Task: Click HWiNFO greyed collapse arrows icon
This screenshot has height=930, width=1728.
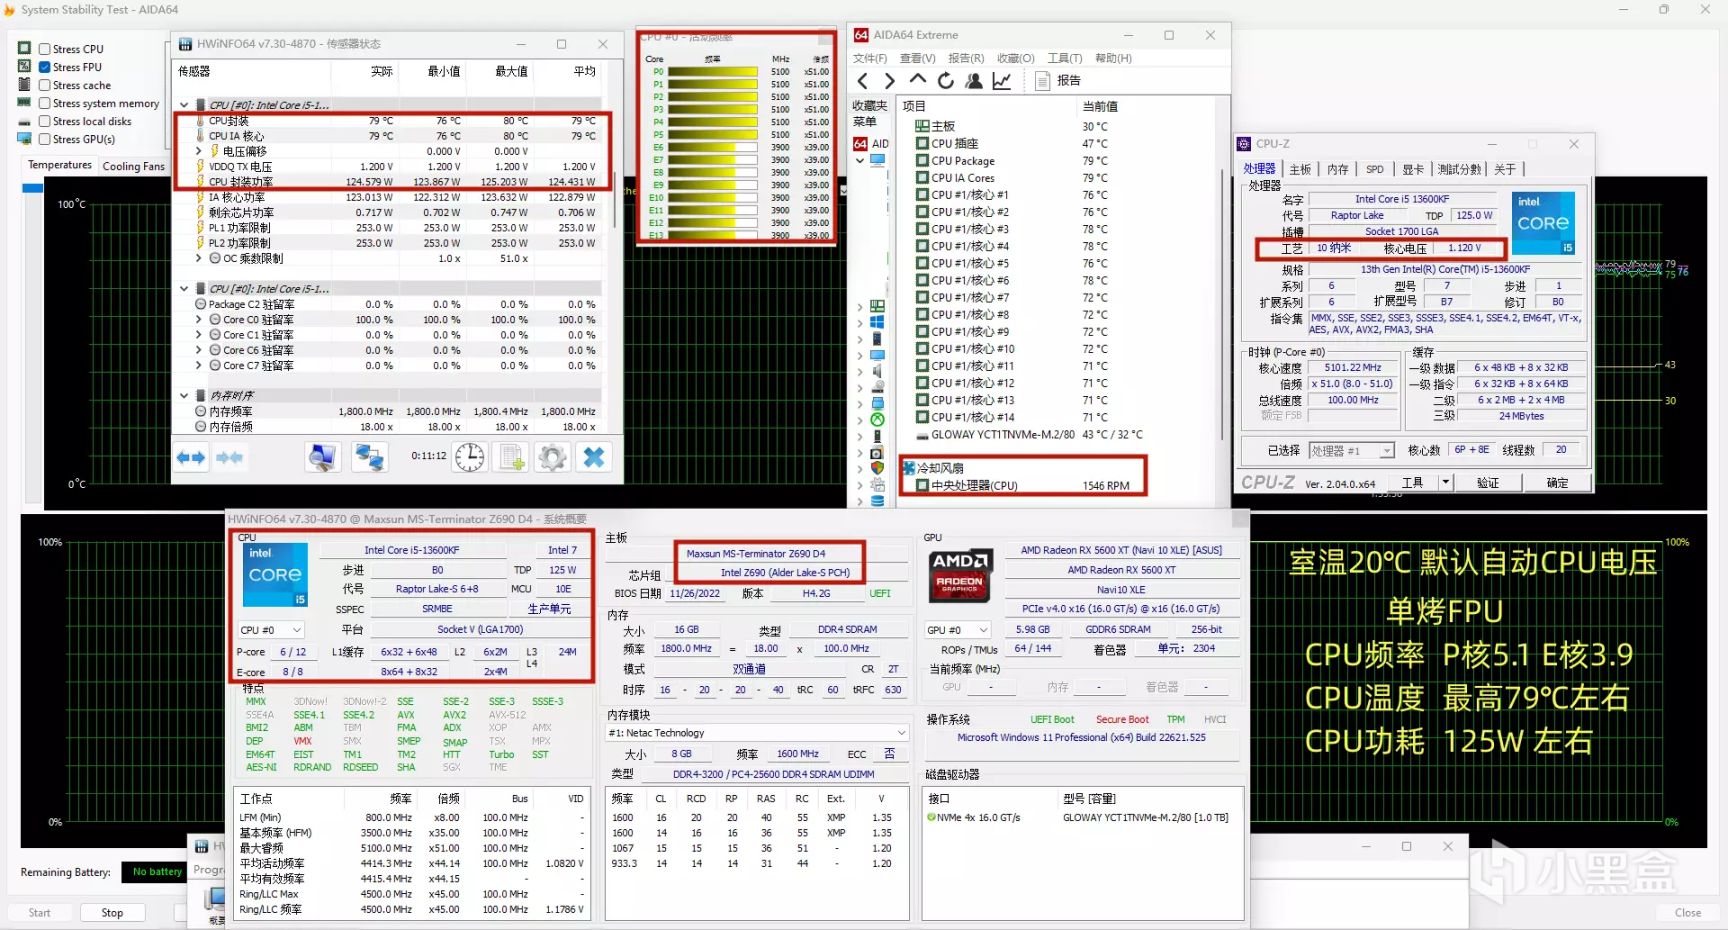Action: click(229, 458)
